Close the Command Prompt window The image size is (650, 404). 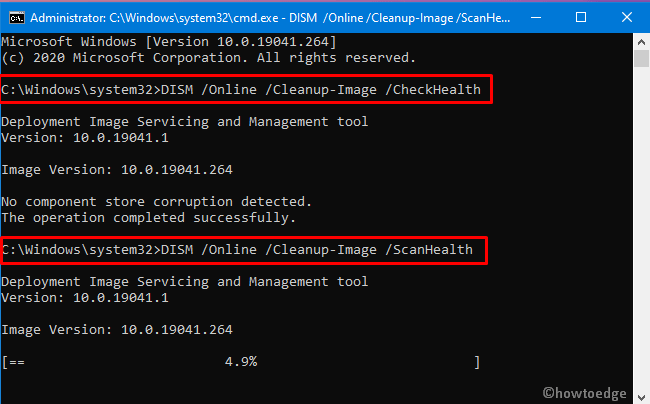tap(628, 16)
